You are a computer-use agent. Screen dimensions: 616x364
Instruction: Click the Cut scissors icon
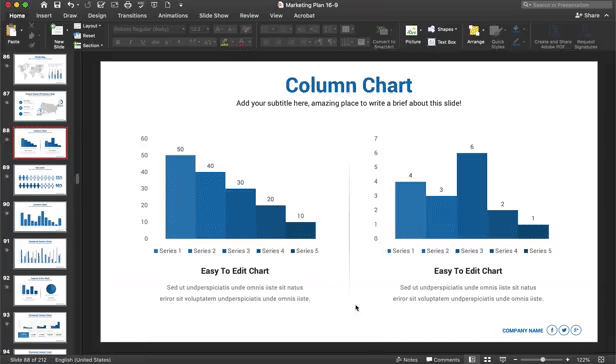tap(31, 26)
